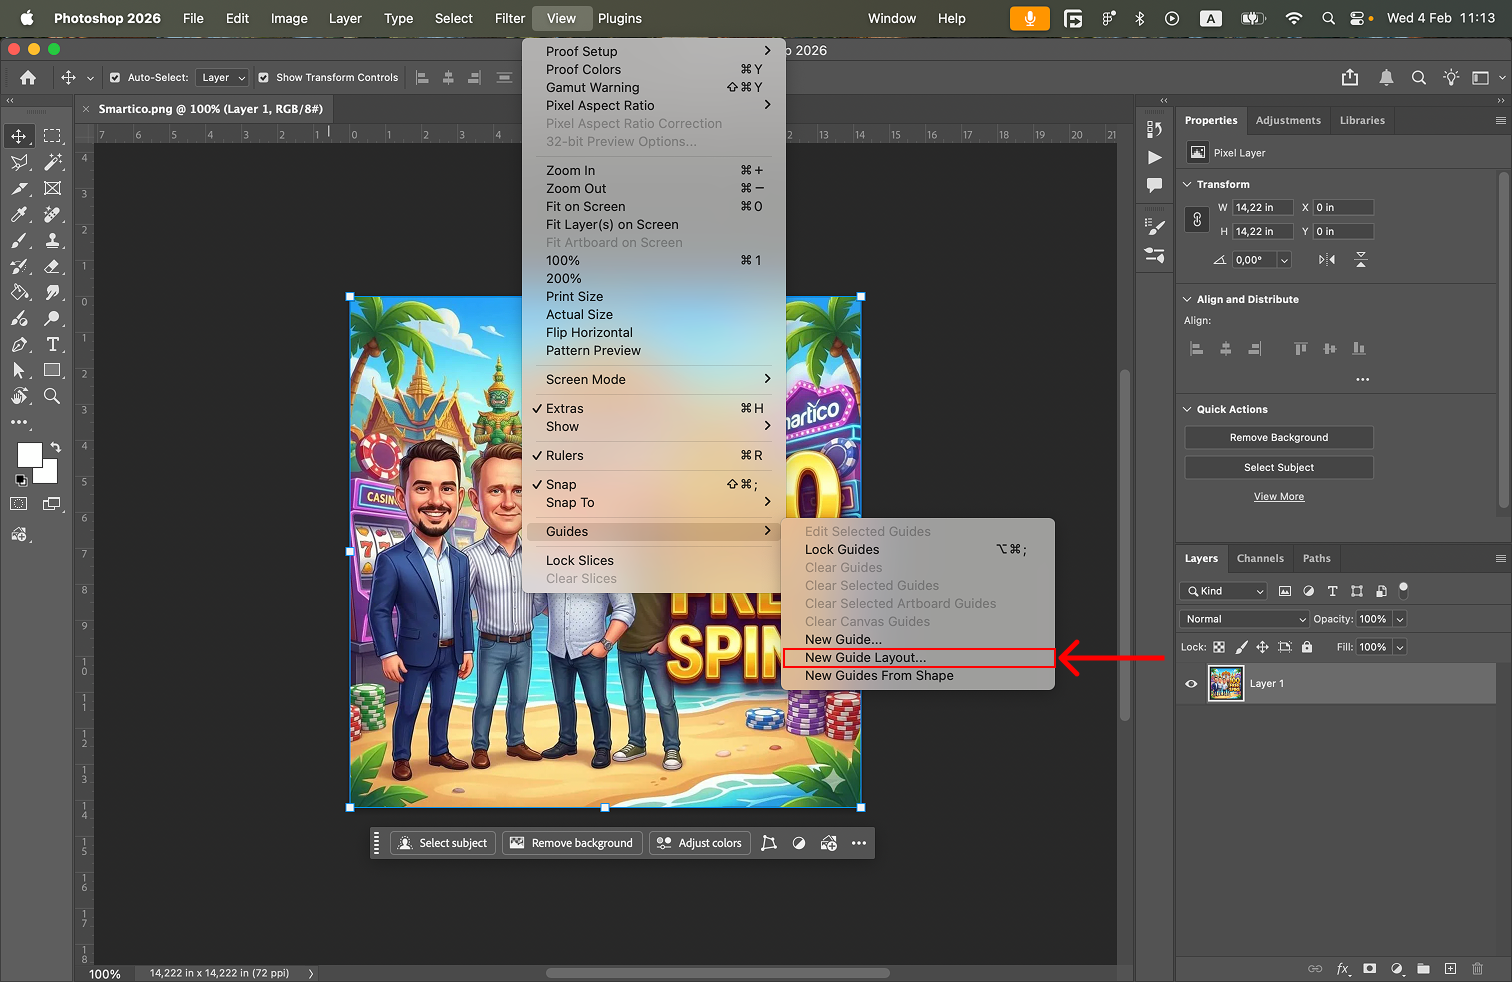
Task: Click the Remove Background quick action
Action: [x=1278, y=438]
